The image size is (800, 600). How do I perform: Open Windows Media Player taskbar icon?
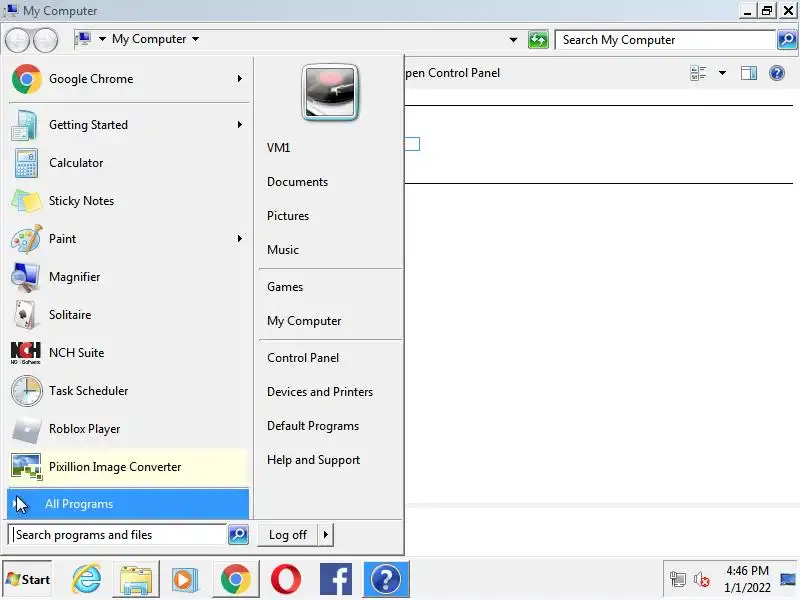185,579
